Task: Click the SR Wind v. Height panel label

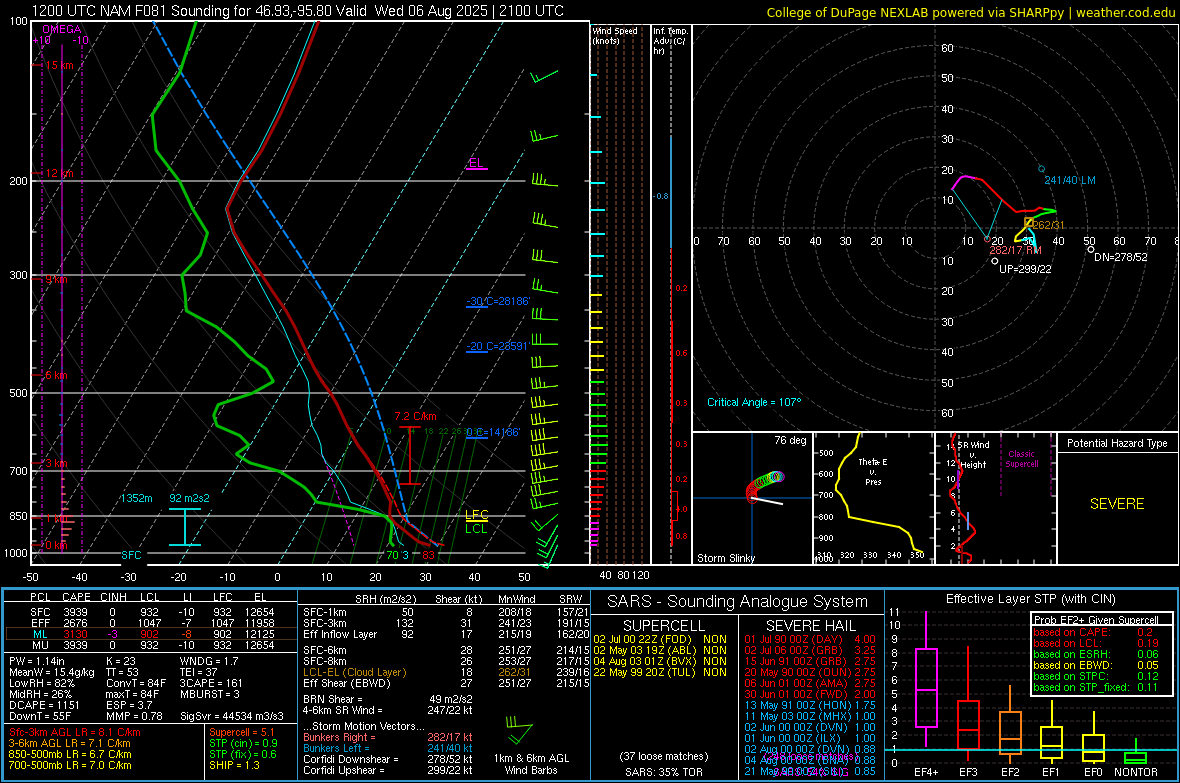Action: (x=973, y=455)
